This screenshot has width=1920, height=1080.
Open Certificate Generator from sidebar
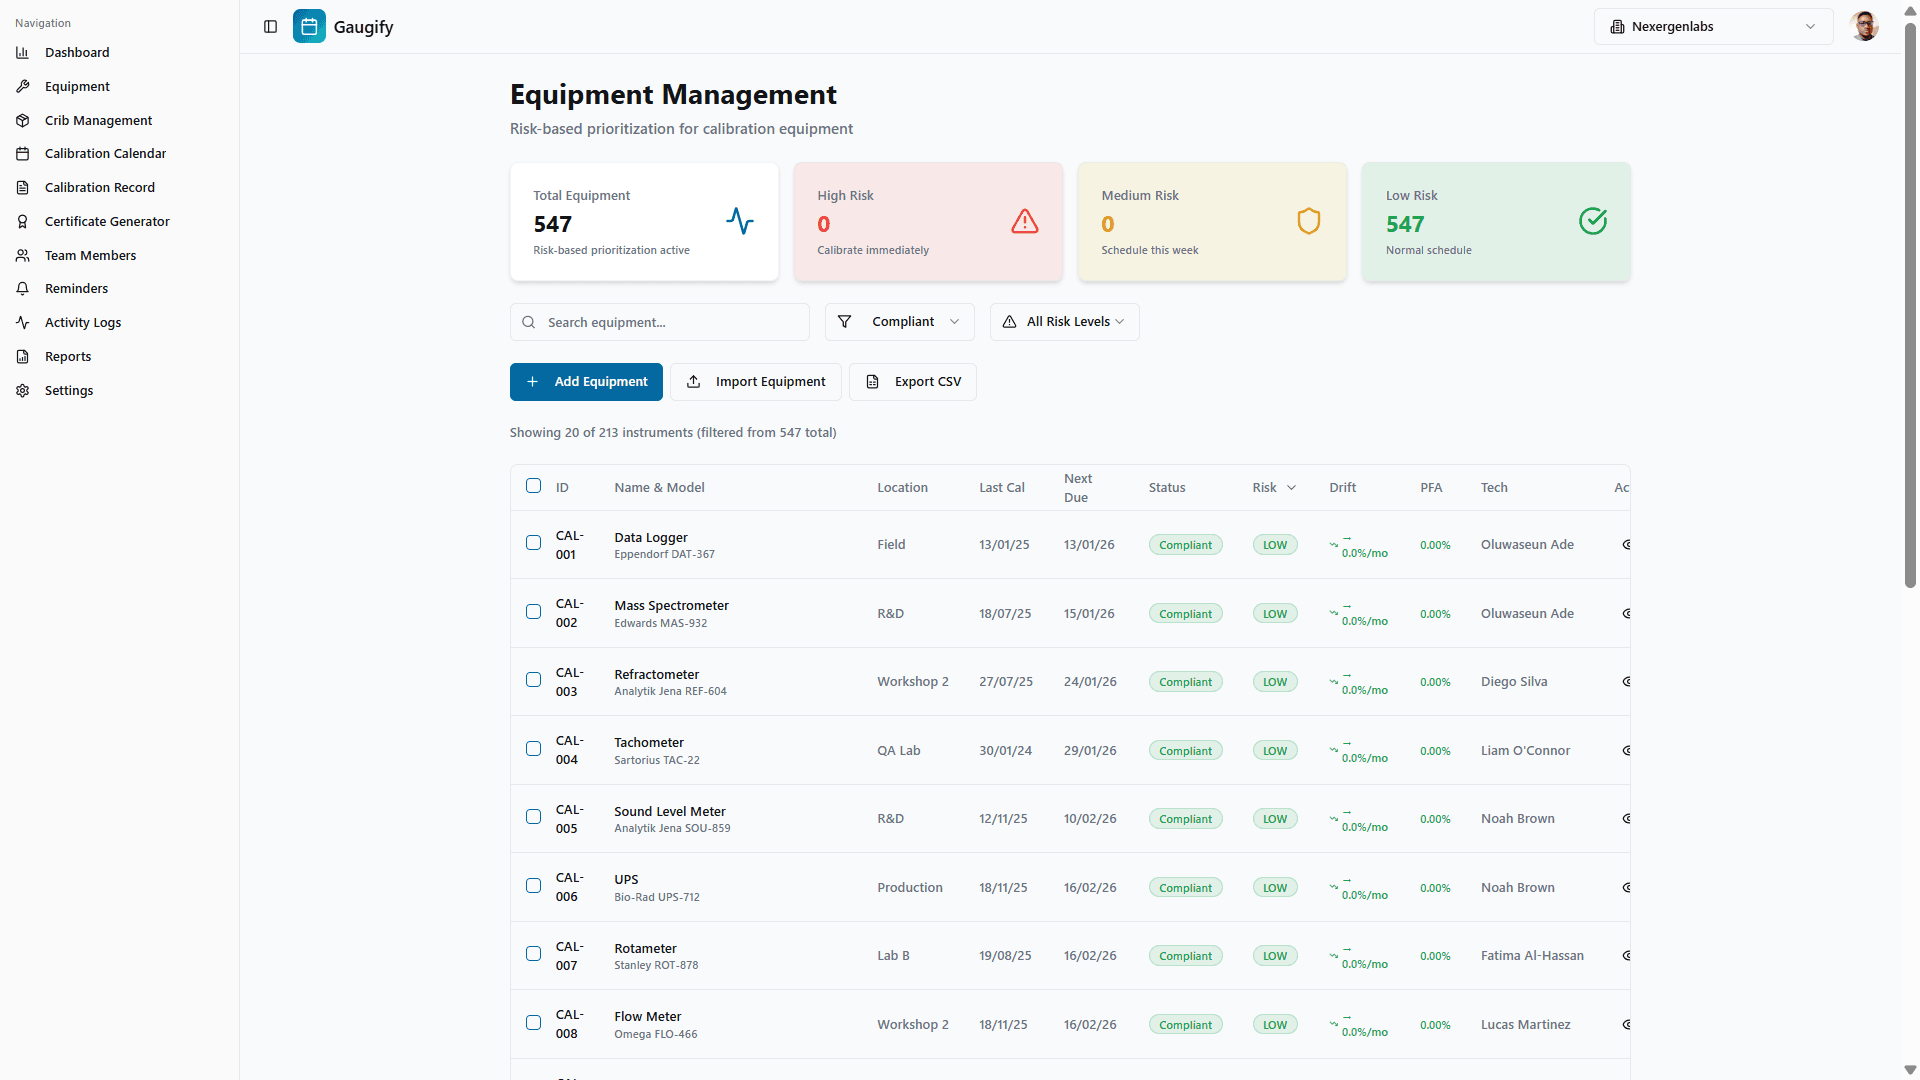(107, 222)
